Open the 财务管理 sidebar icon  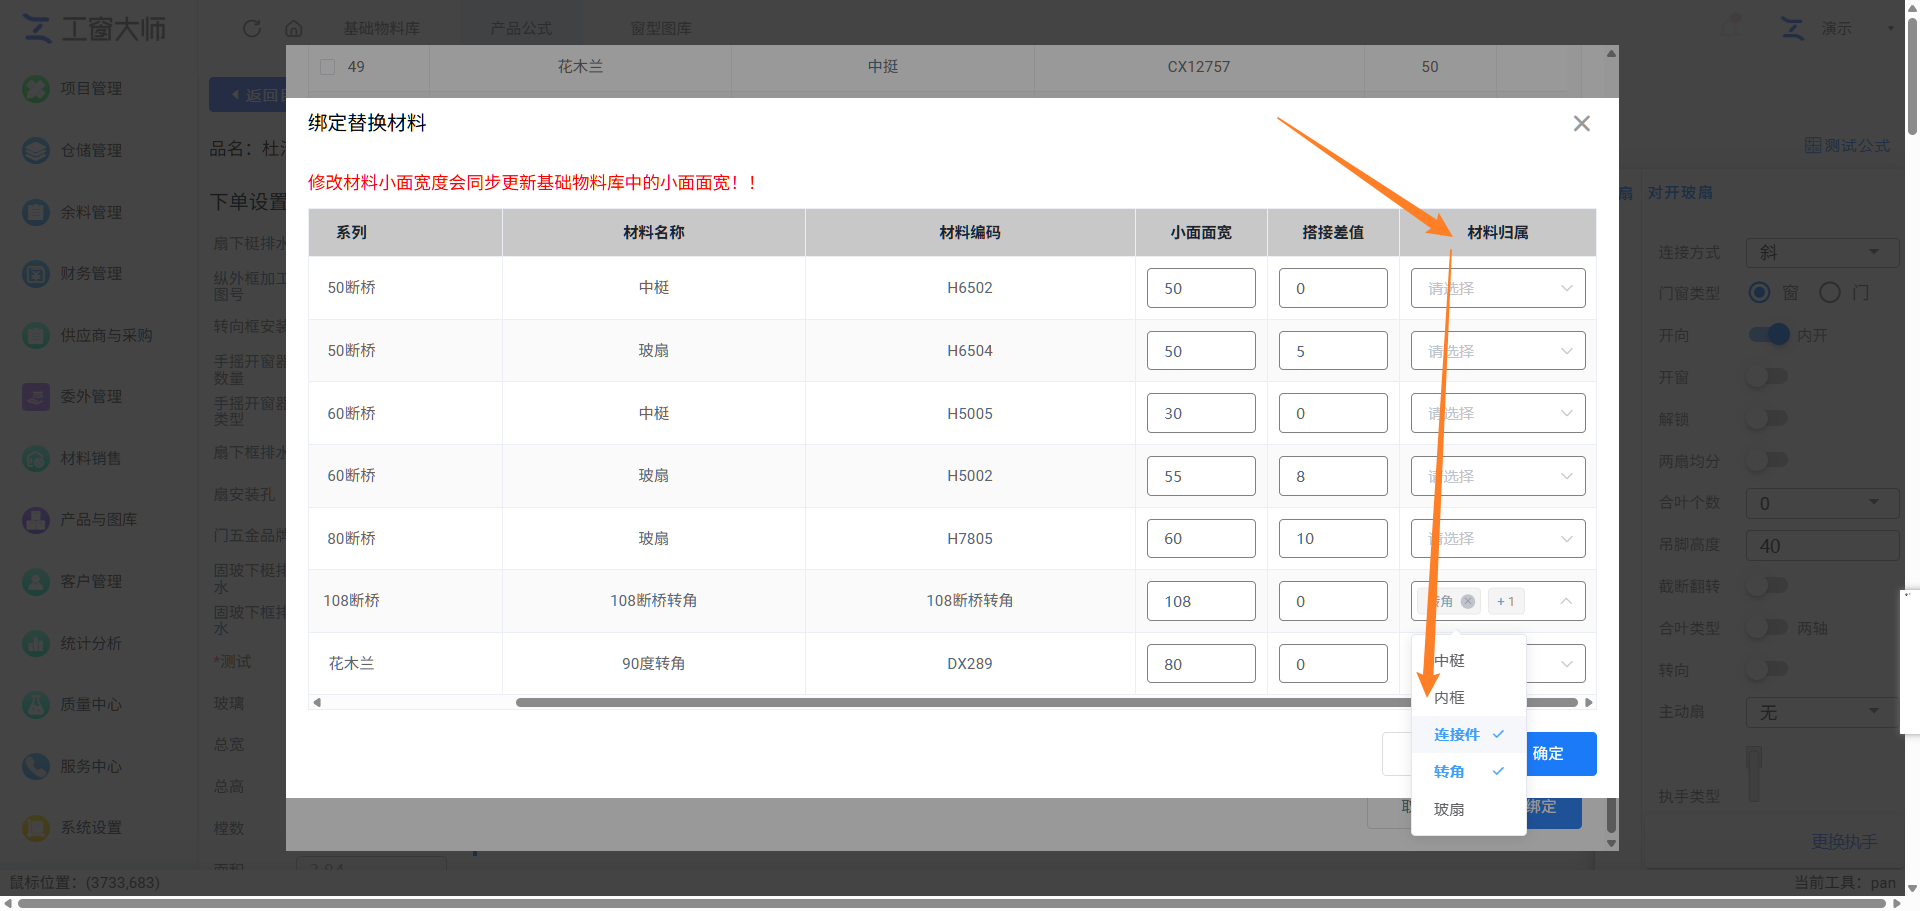[36, 274]
